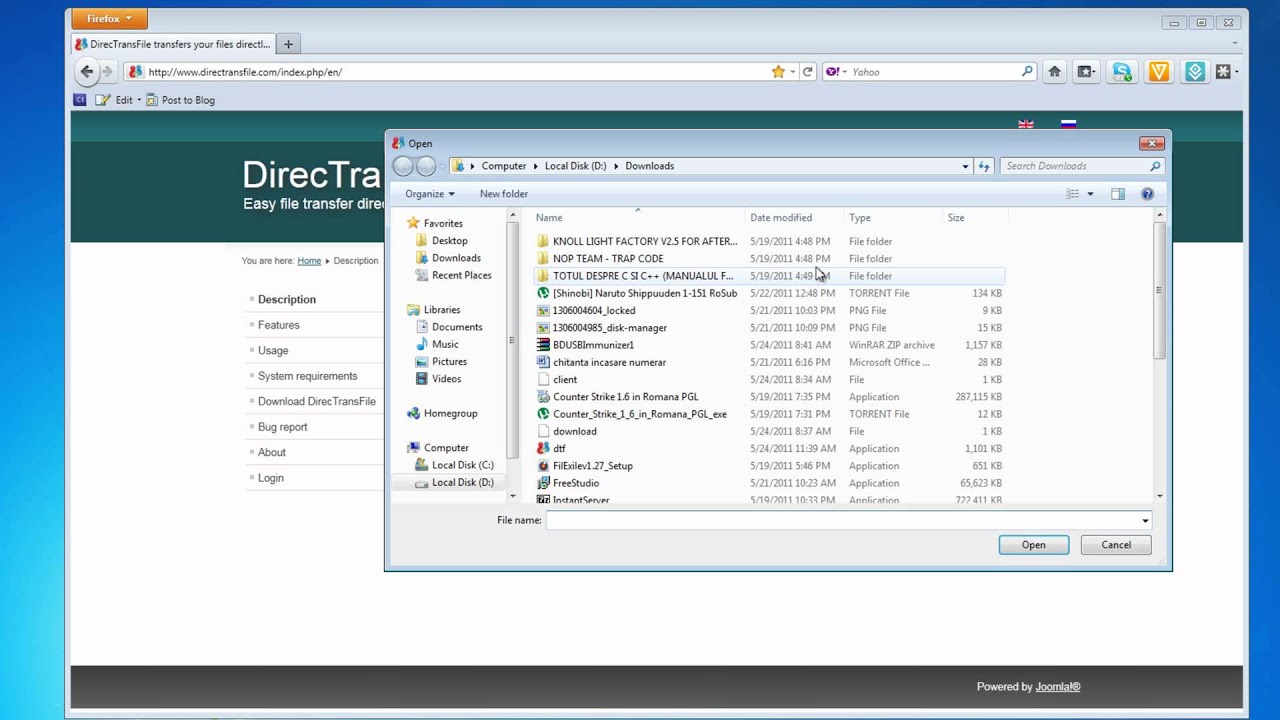Select Local Disk (D:) in the navigation pane
Screen dimensions: 1280x720
tap(462, 482)
